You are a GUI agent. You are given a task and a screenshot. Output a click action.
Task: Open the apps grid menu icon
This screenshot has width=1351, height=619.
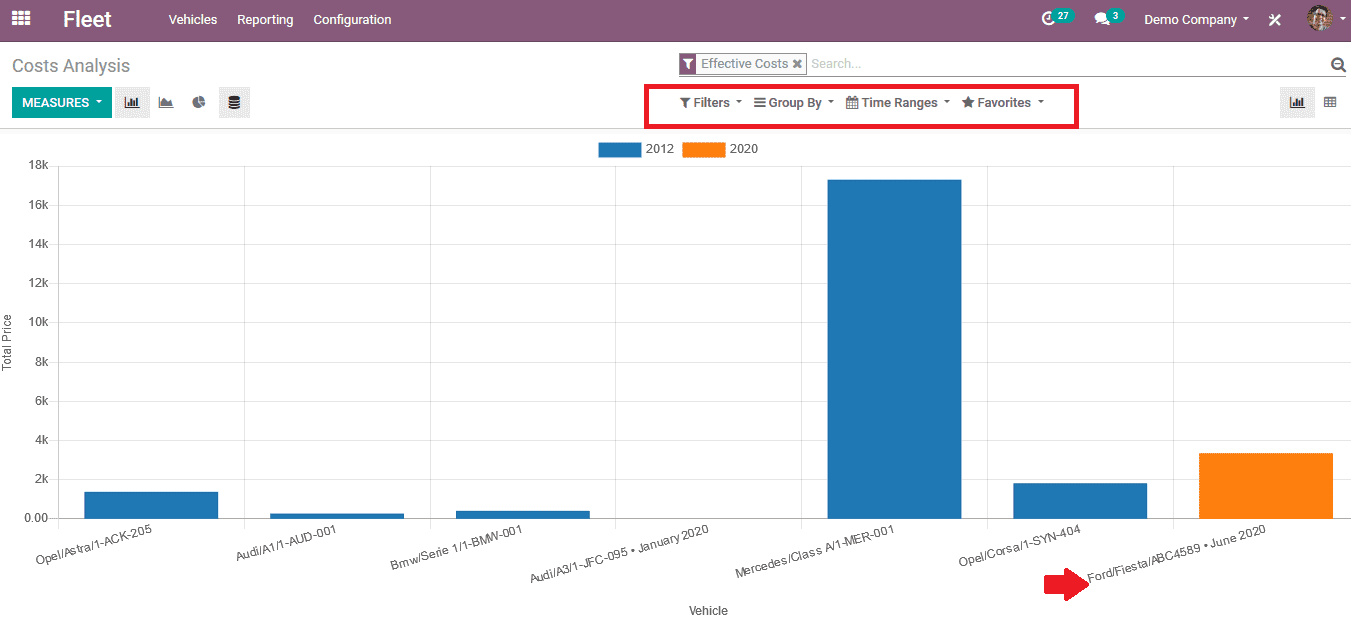pyautogui.click(x=21, y=19)
